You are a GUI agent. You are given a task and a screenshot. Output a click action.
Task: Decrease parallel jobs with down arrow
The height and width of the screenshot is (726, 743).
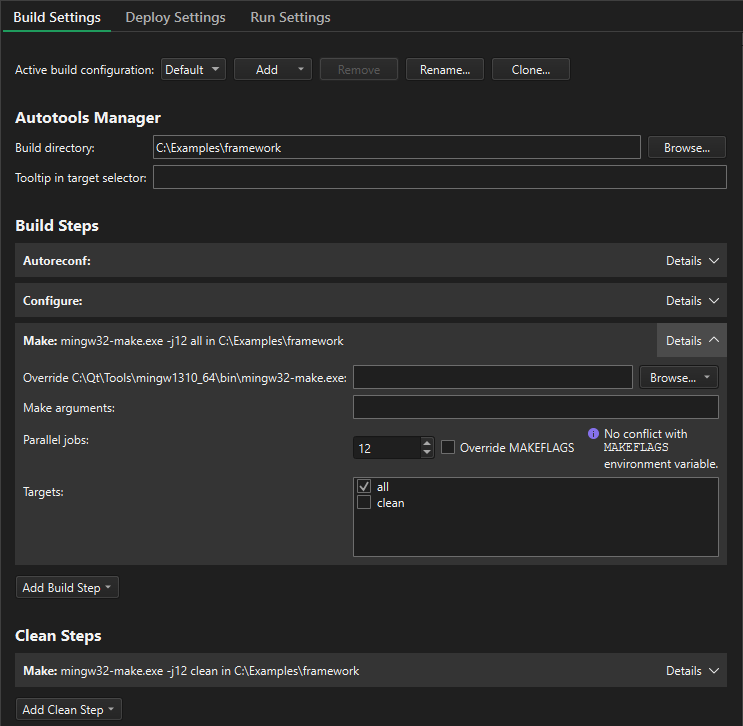coord(427,453)
